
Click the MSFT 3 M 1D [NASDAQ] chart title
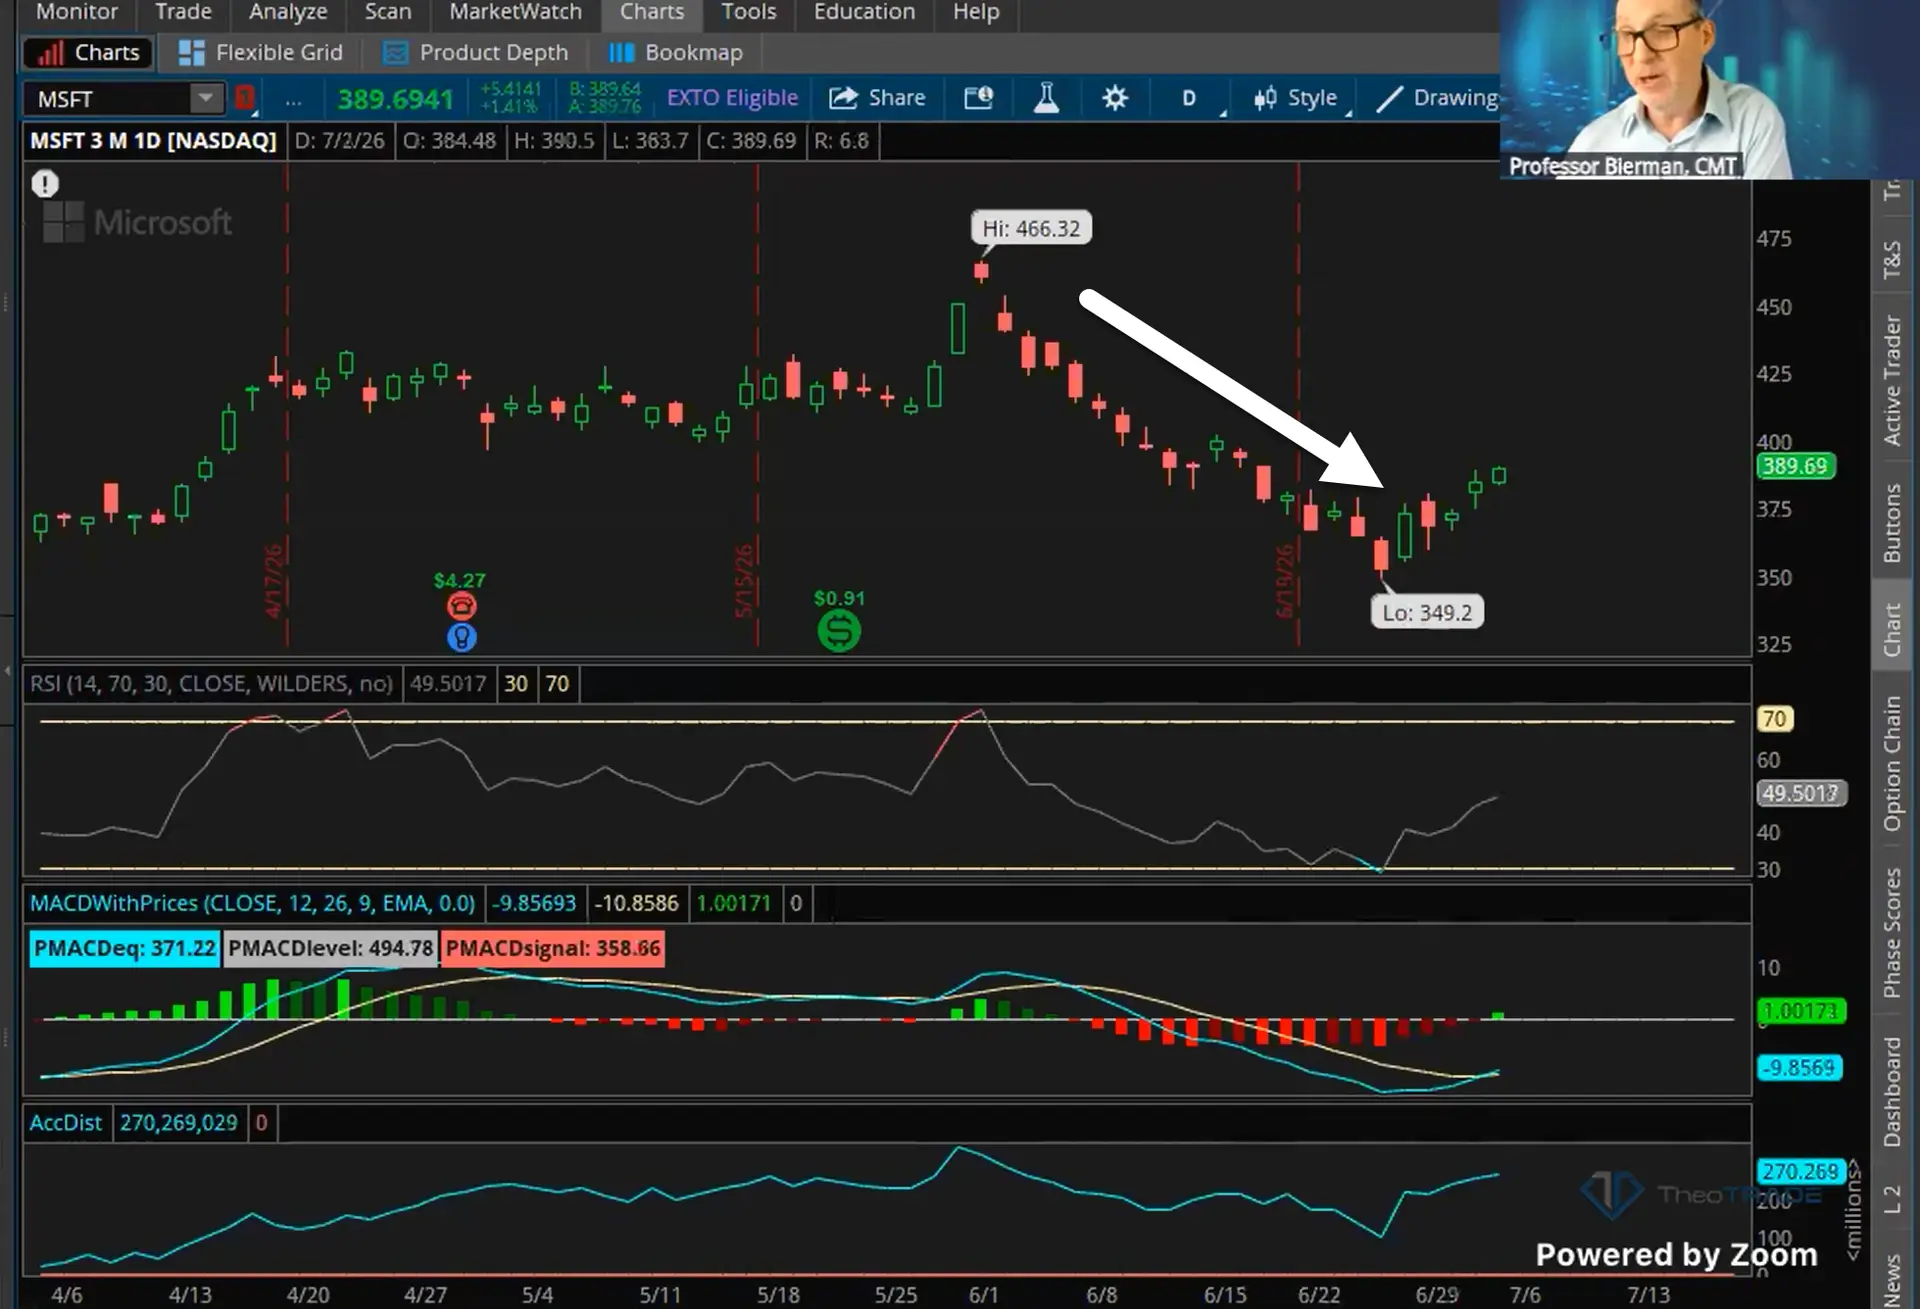(153, 141)
